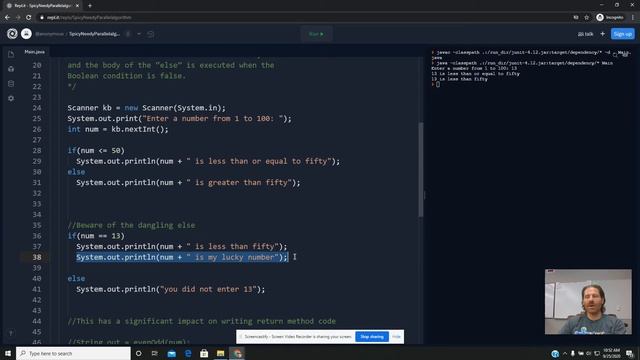Open Edge browser on taskbar
640x360 pixels.
[188, 353]
